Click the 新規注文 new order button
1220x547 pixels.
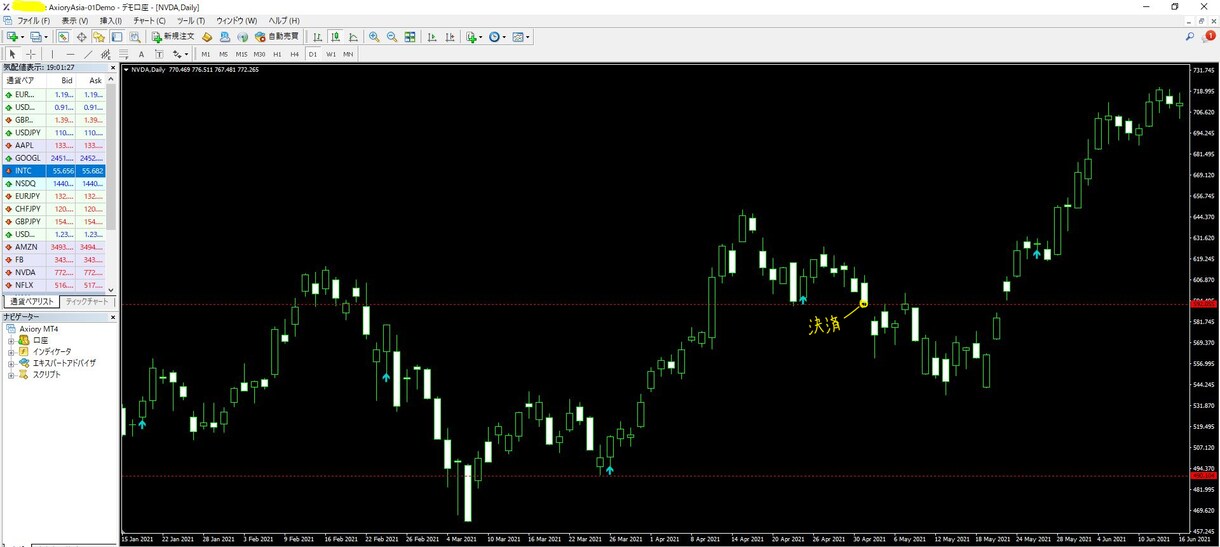click(x=173, y=37)
